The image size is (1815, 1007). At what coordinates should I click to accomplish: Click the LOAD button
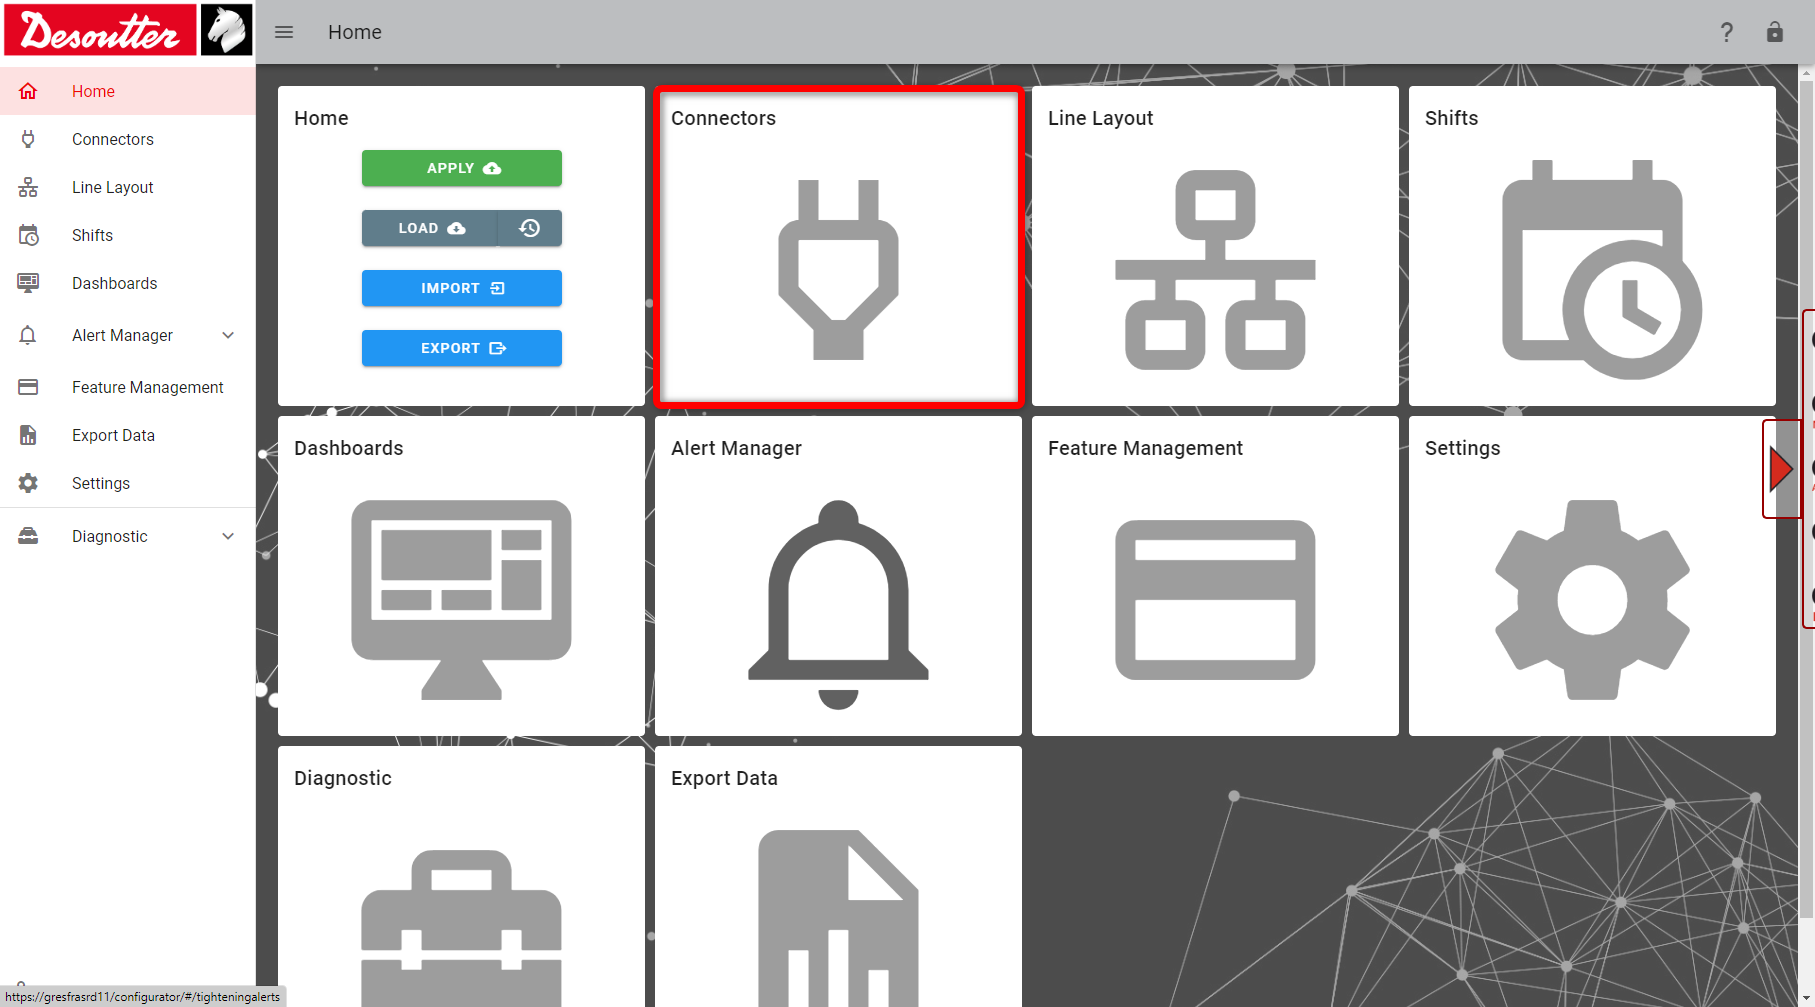pos(430,228)
